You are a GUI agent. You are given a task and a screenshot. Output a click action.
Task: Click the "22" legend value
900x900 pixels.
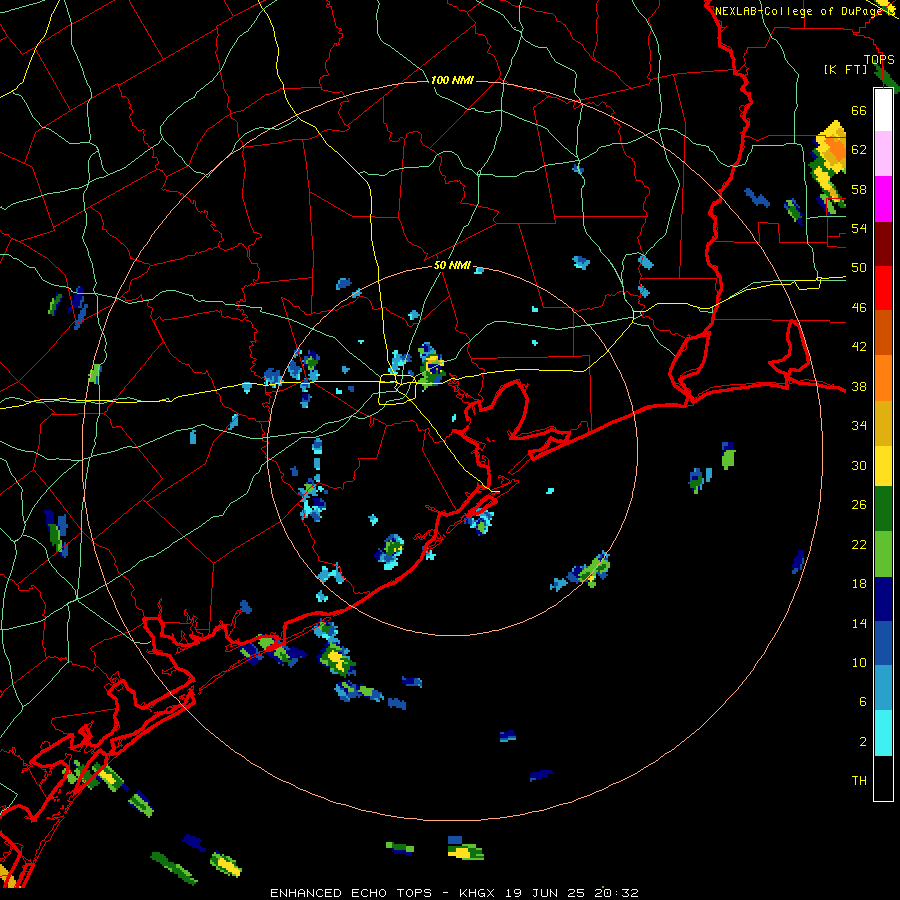tap(859, 544)
